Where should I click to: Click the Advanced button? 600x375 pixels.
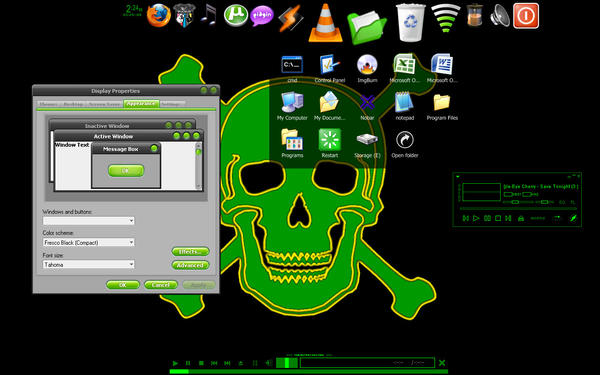click(x=191, y=265)
